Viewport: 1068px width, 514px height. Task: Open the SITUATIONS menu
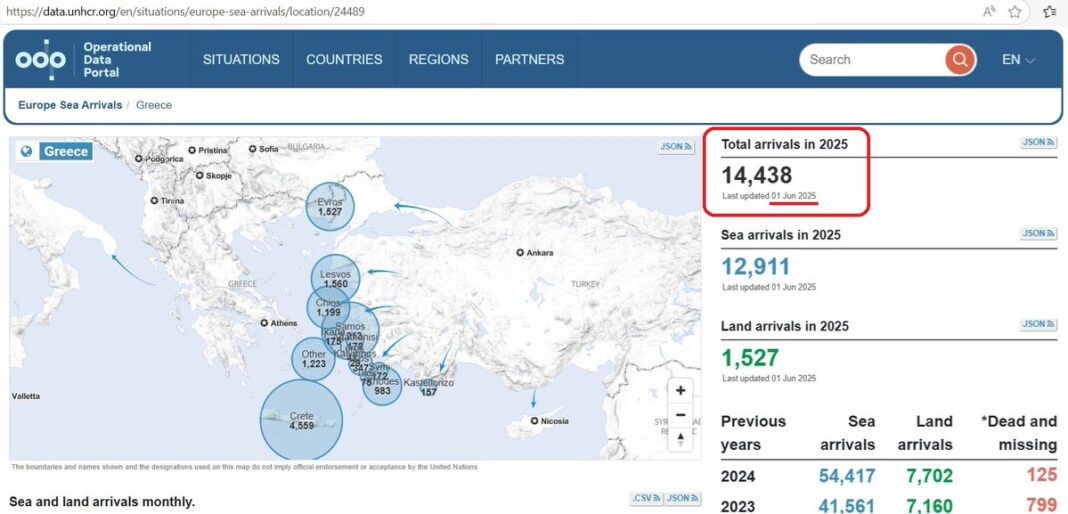[x=241, y=60]
